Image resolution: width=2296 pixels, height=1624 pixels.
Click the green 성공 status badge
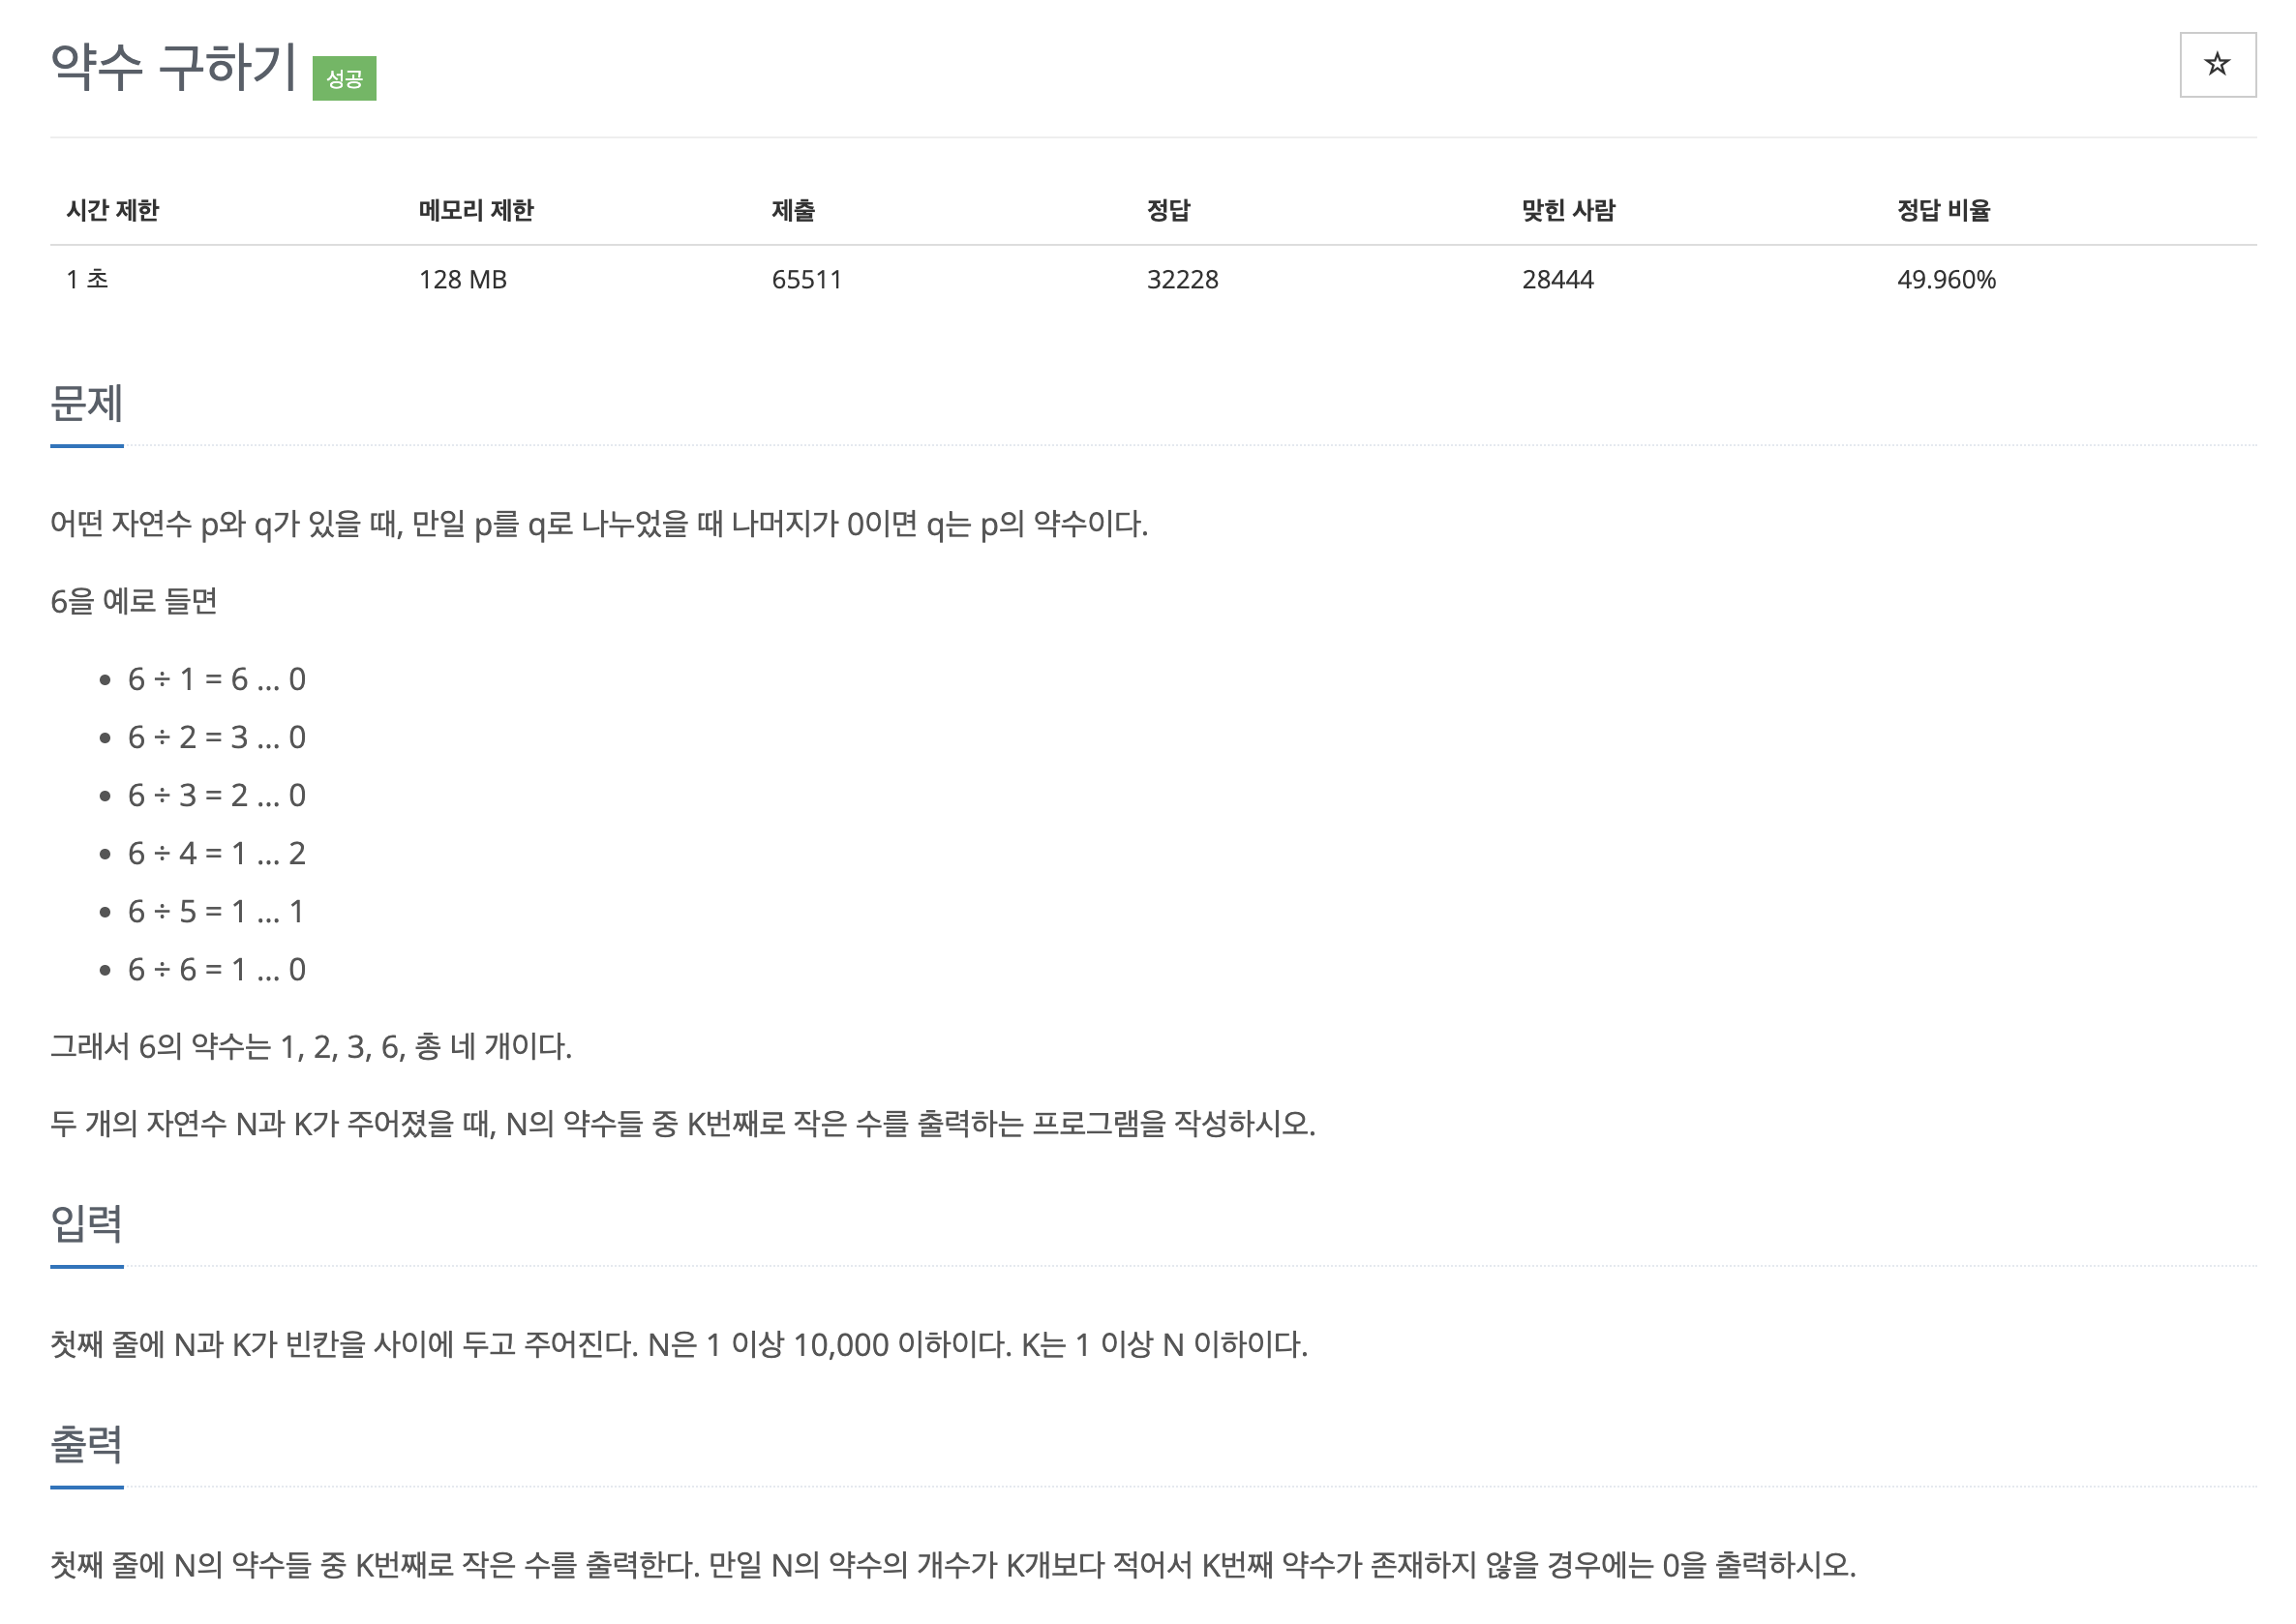pyautogui.click(x=344, y=78)
